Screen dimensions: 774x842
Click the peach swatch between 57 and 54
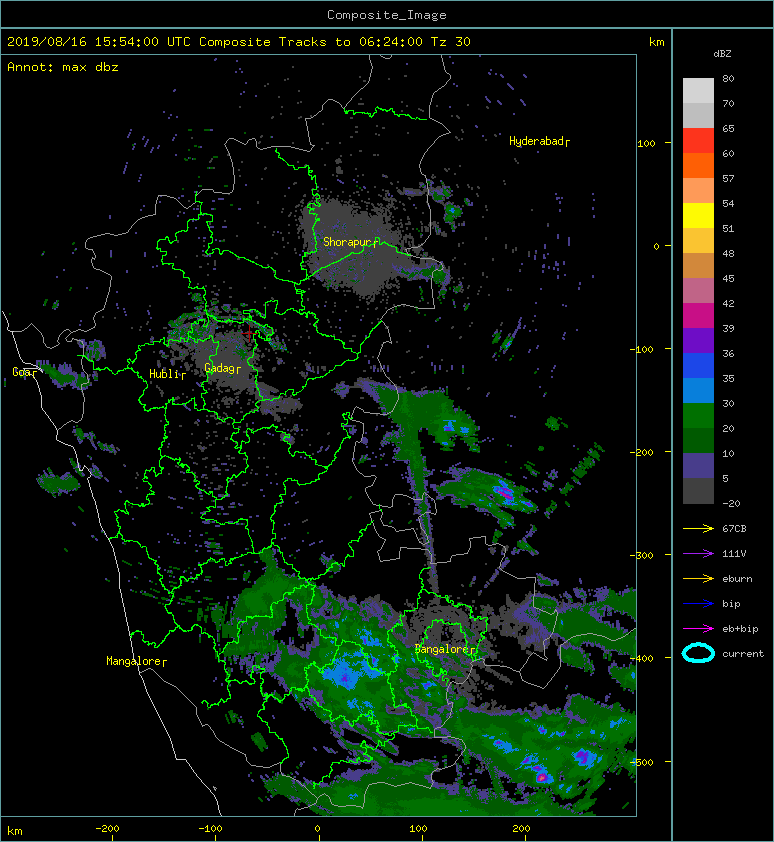[x=698, y=190]
